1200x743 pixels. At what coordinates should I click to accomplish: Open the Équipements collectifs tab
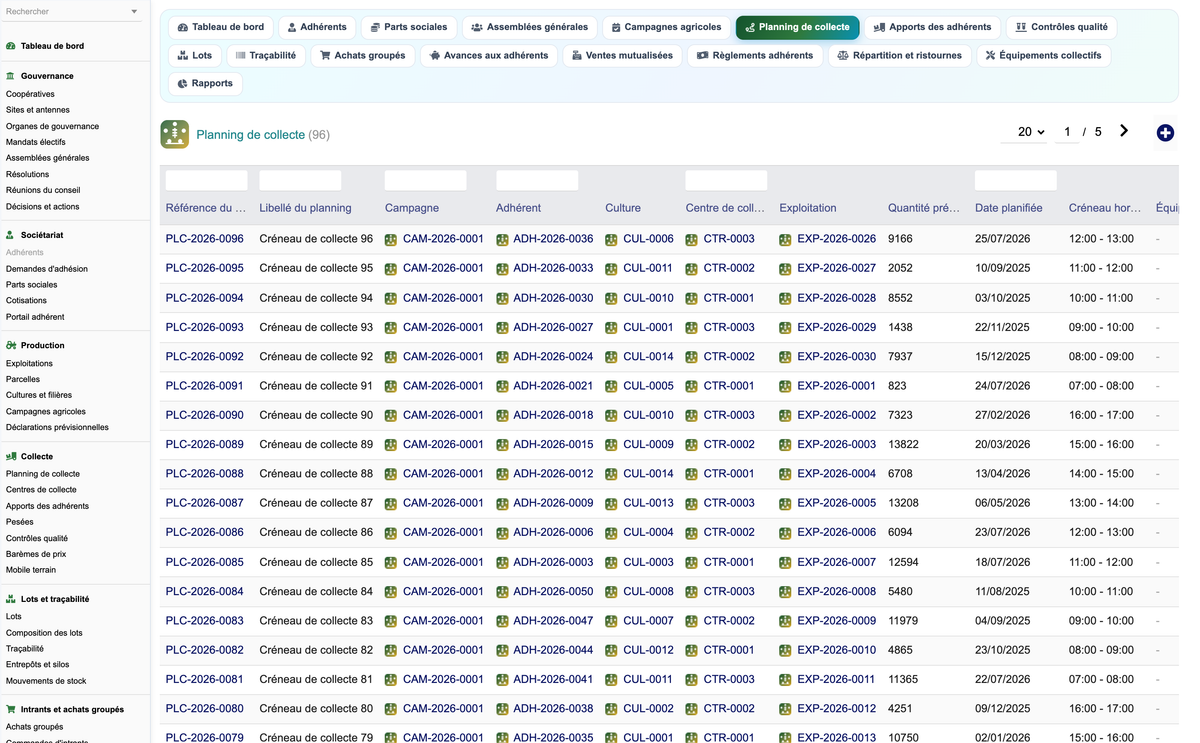pos(1043,55)
